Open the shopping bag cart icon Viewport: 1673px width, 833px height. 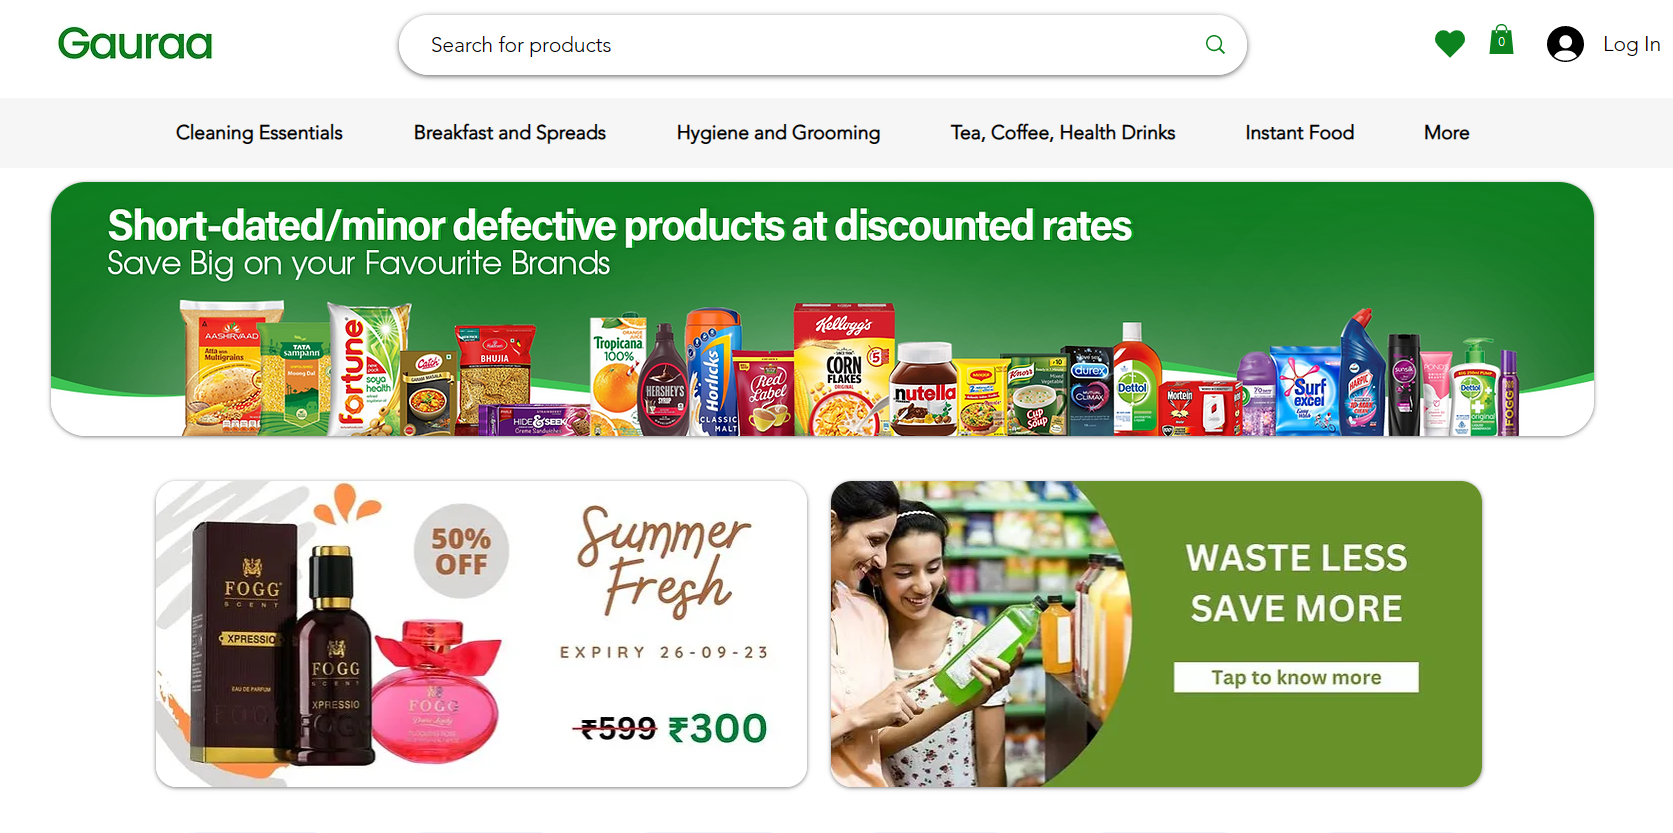(1501, 40)
